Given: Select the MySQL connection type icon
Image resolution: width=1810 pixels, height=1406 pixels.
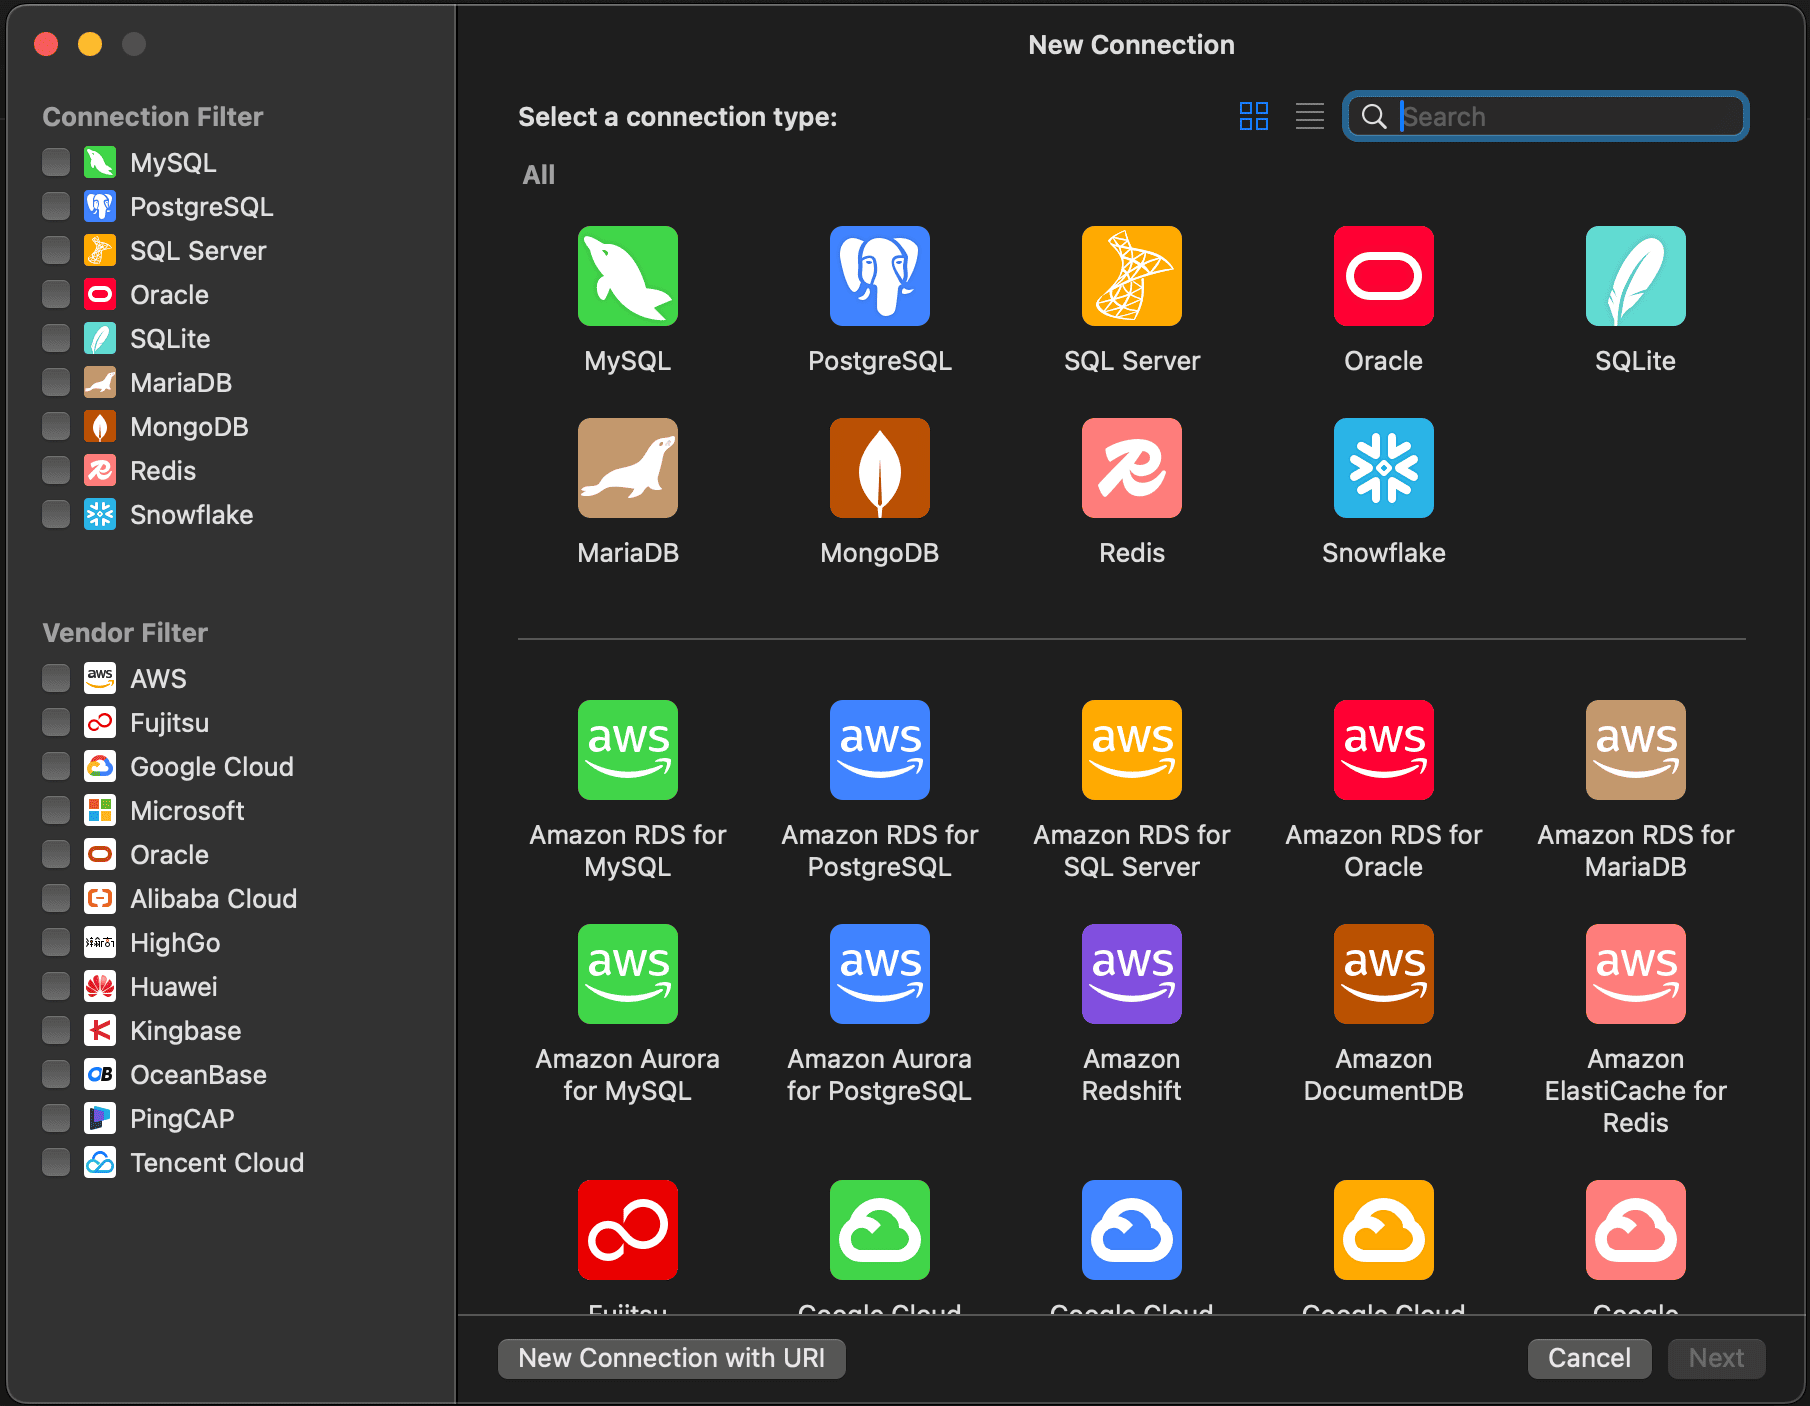Looking at the screenshot, I should tap(628, 276).
